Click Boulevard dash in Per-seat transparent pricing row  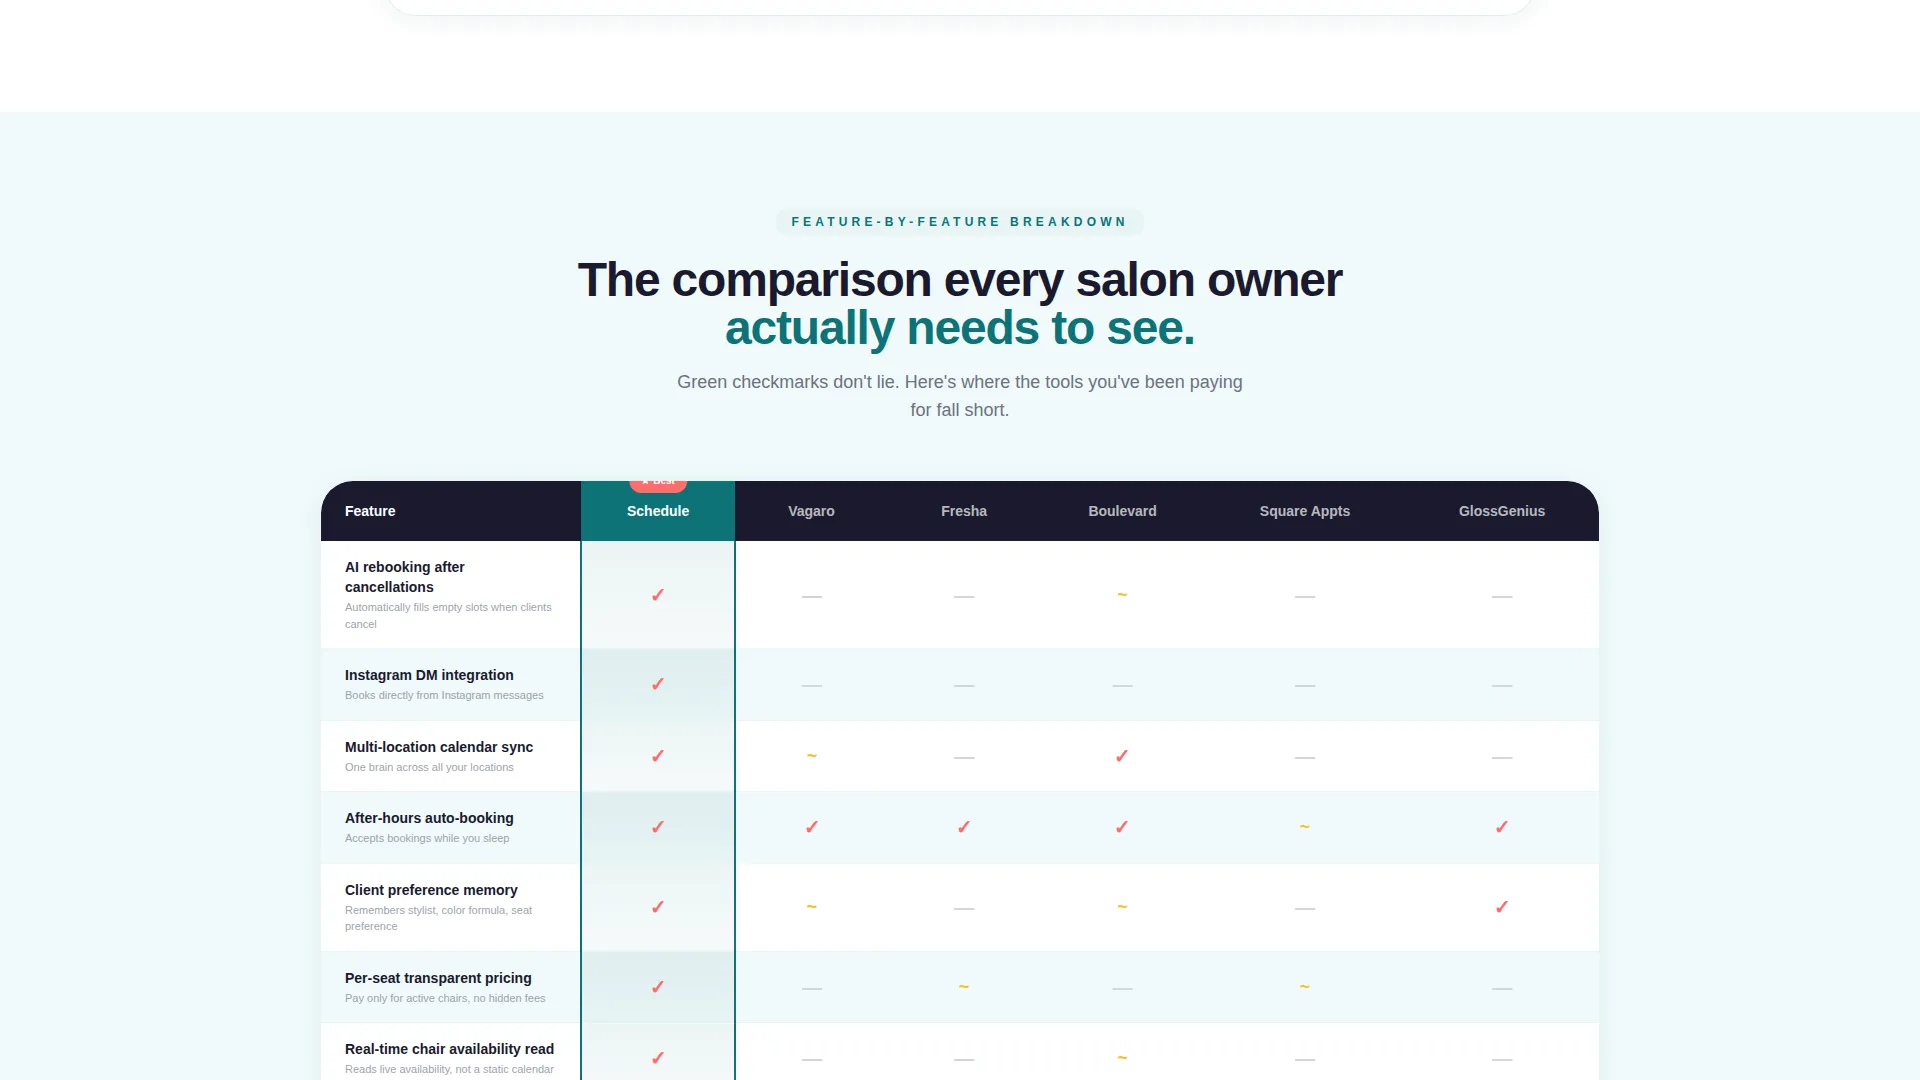click(x=1122, y=988)
